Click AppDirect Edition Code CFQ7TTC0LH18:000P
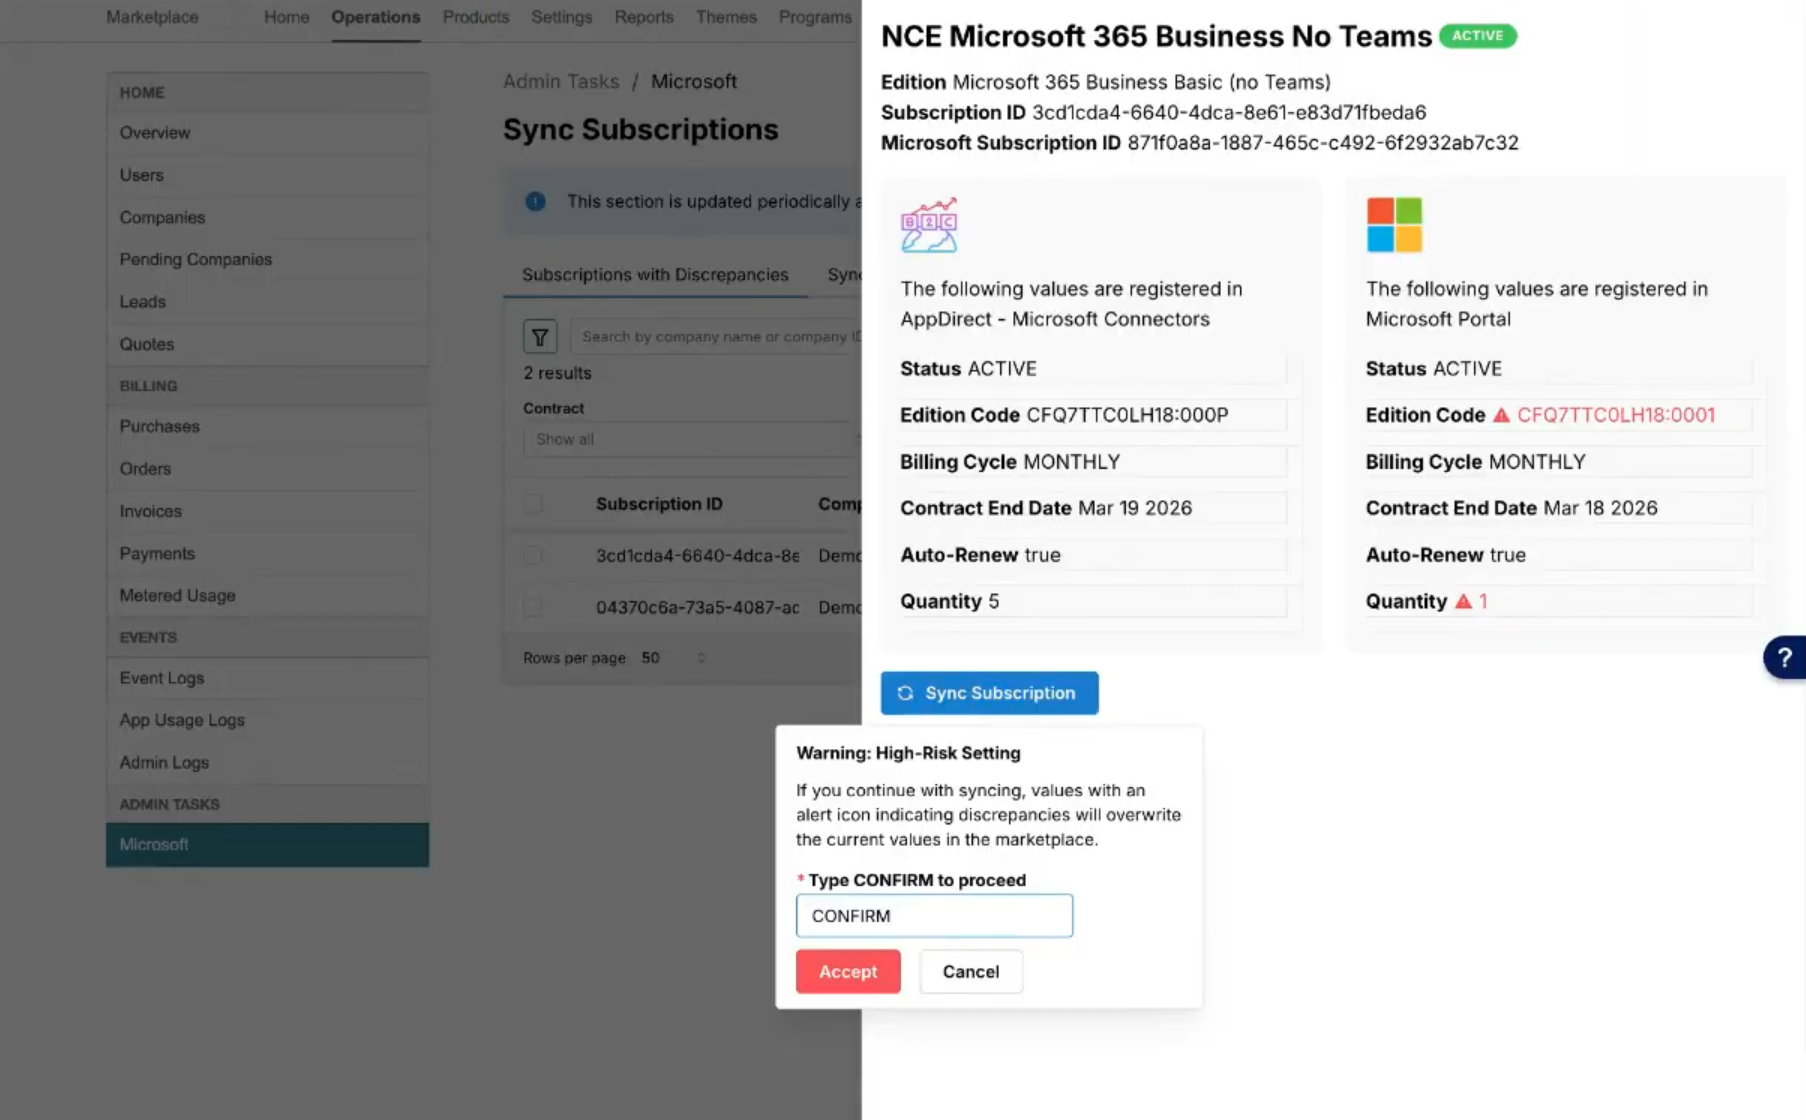This screenshot has width=1806, height=1120. (x=1127, y=415)
